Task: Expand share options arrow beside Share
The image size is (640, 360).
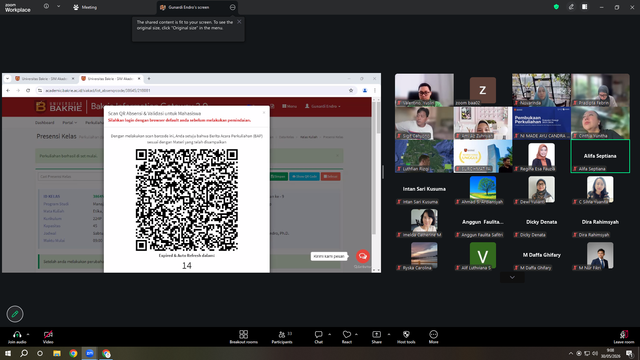Action: [x=389, y=334]
